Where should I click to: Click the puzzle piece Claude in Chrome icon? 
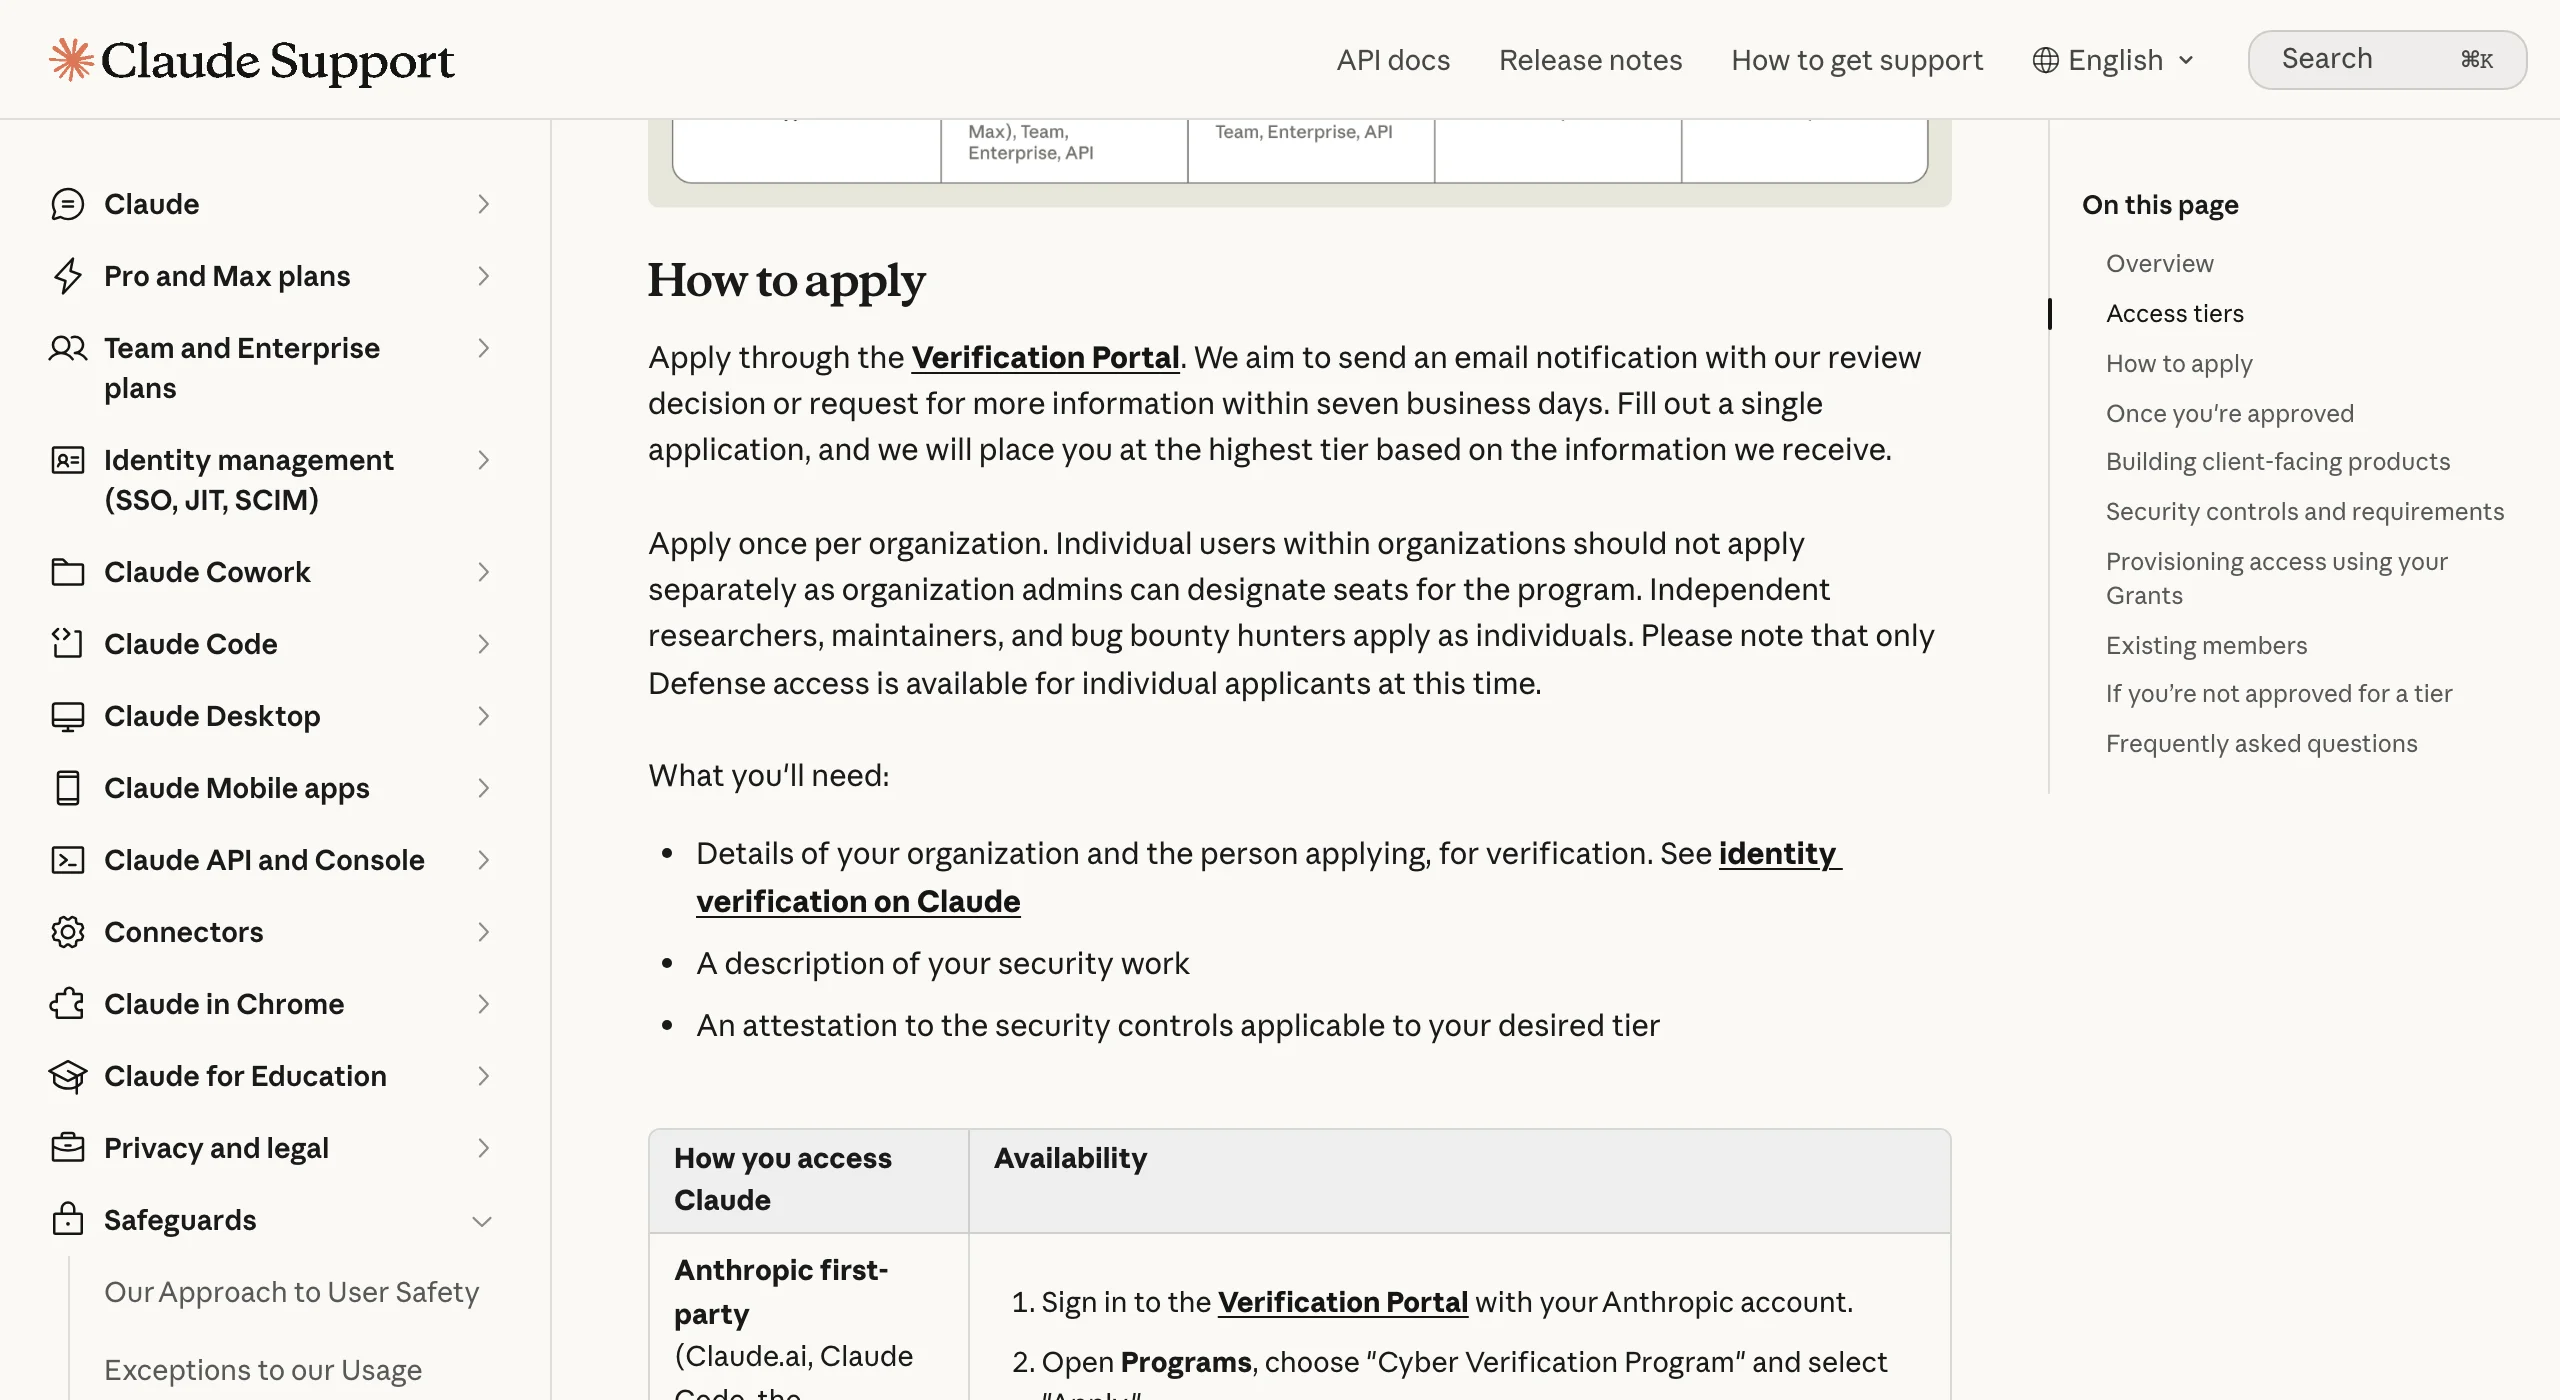(x=67, y=1004)
